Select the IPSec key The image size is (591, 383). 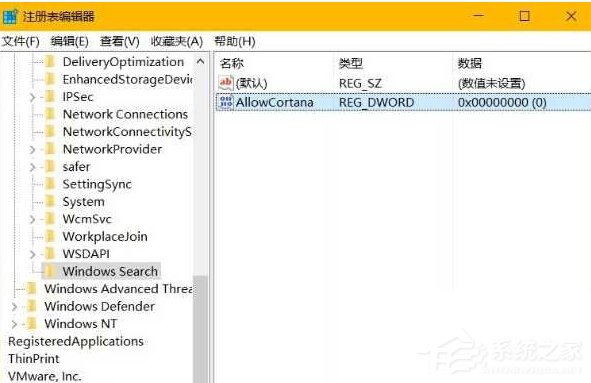click(x=78, y=97)
